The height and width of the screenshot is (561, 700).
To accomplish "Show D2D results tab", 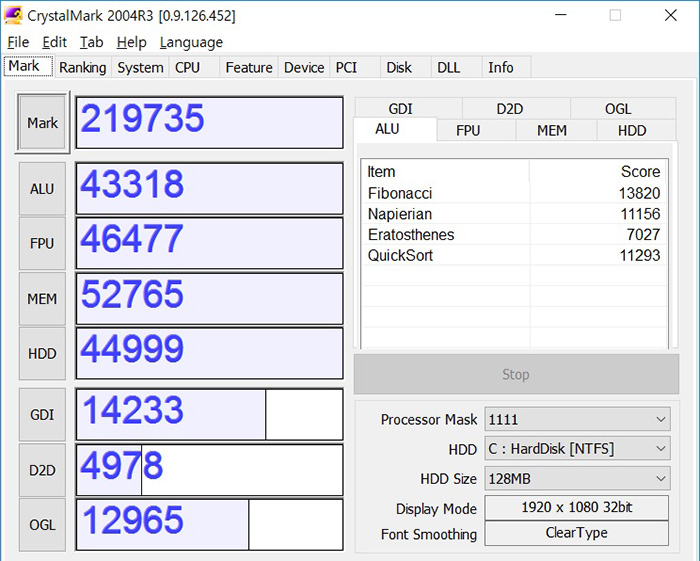I will [x=516, y=109].
